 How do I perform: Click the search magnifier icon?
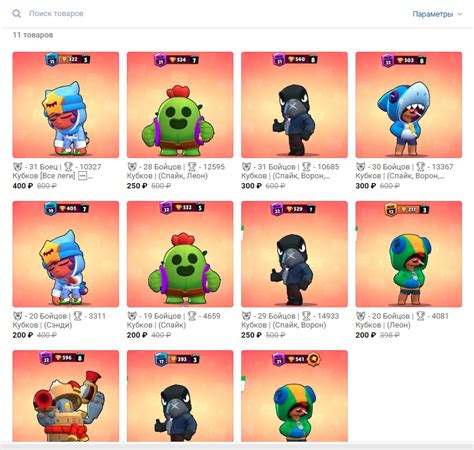pyautogui.click(x=16, y=14)
